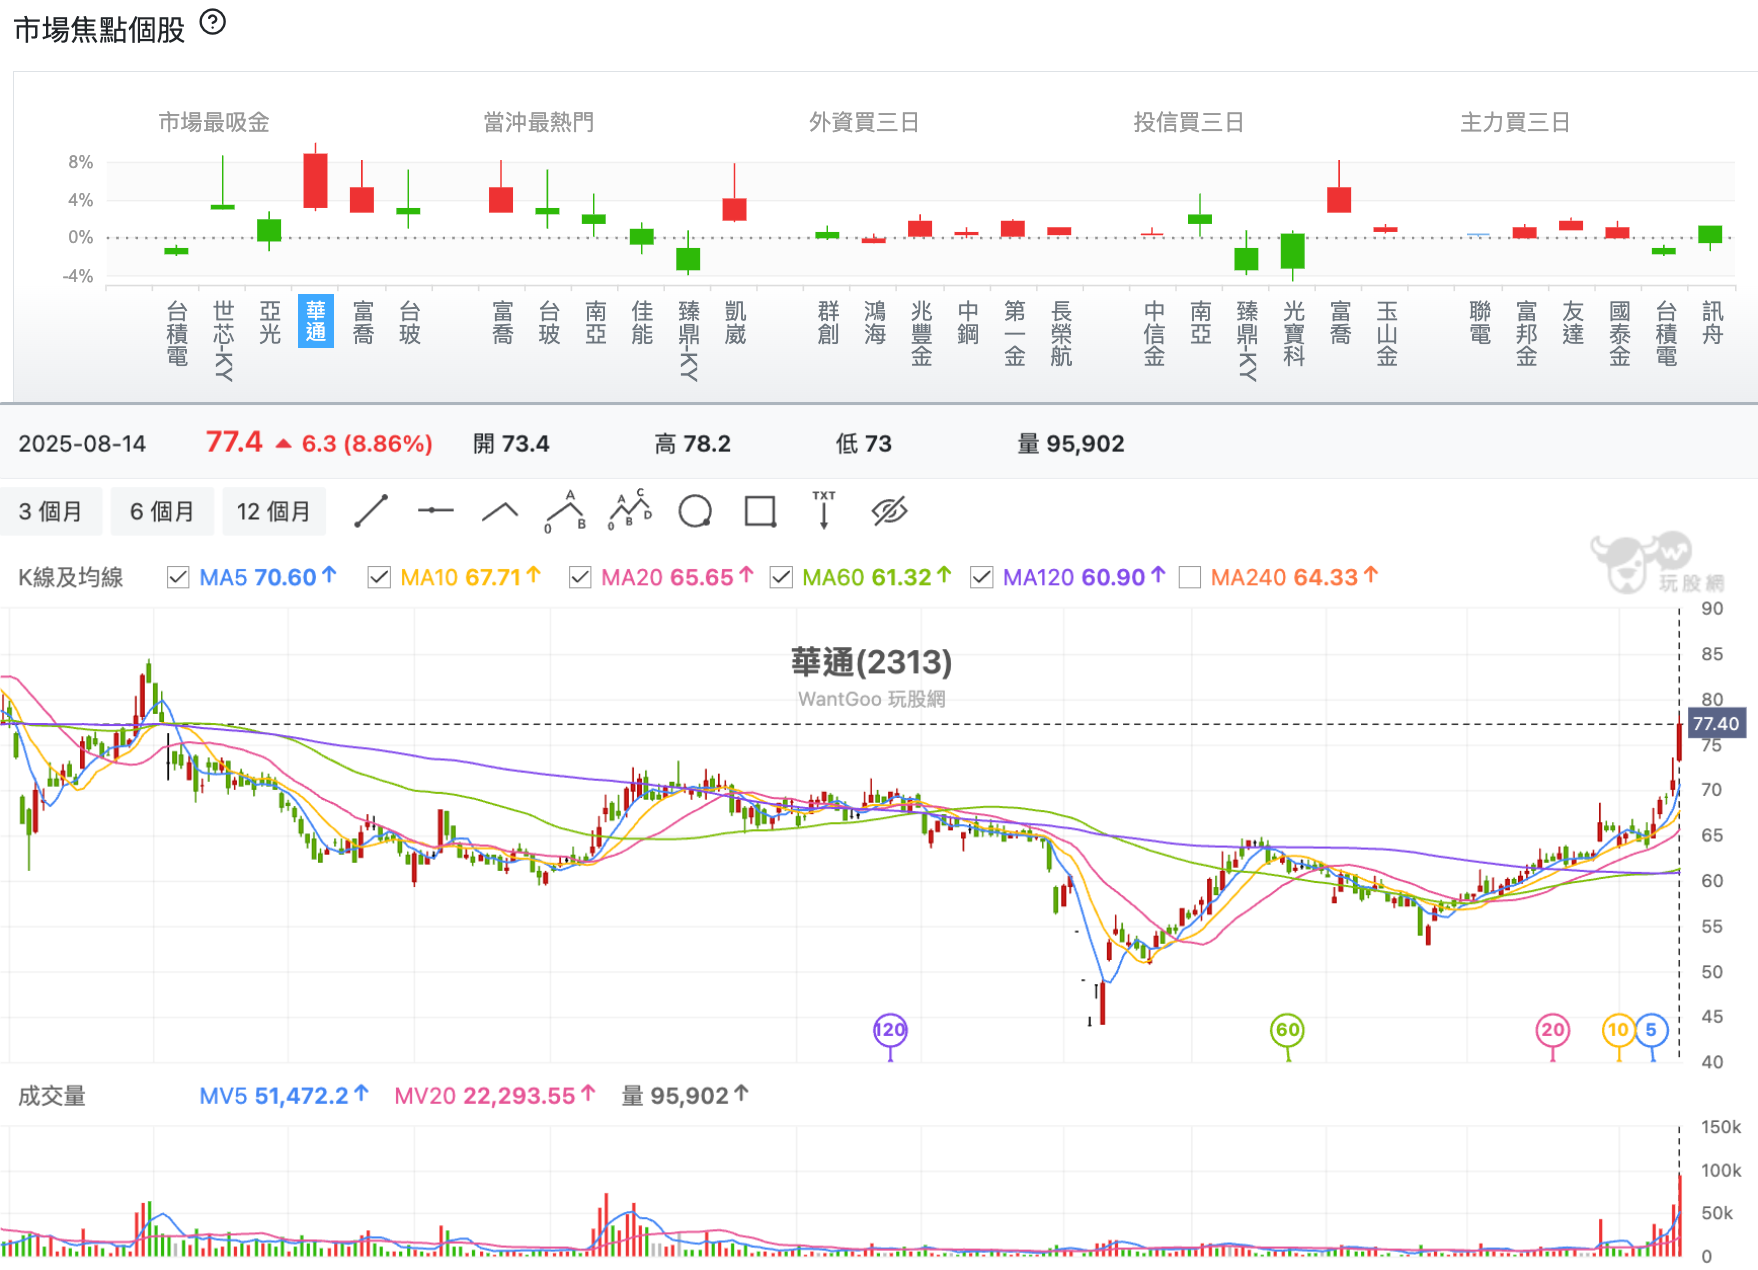Select the rectangle drawing tool

[x=760, y=511]
